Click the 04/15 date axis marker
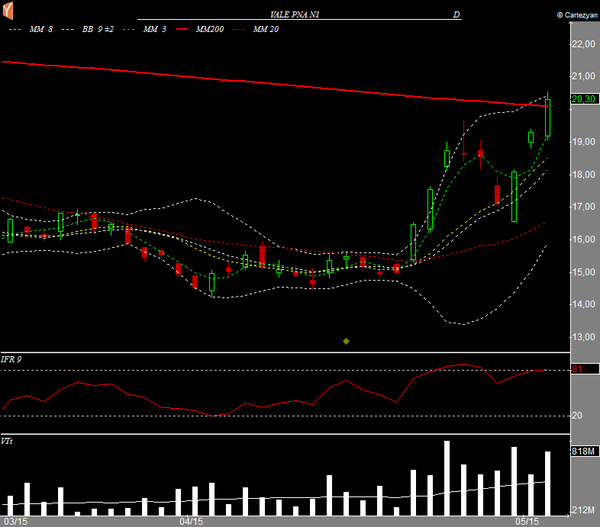 (x=192, y=521)
